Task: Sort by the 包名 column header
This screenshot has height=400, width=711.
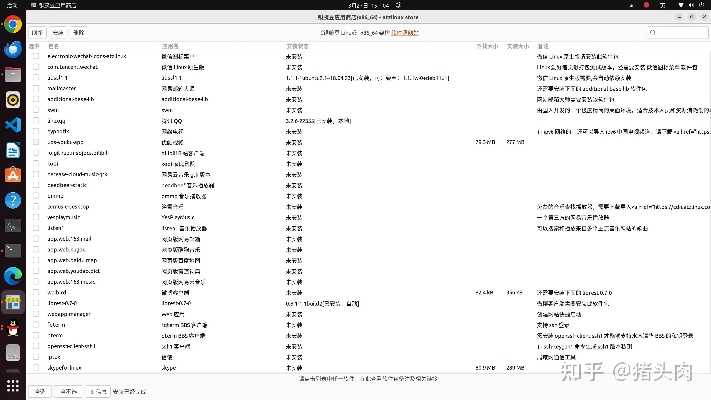Action: [53, 46]
